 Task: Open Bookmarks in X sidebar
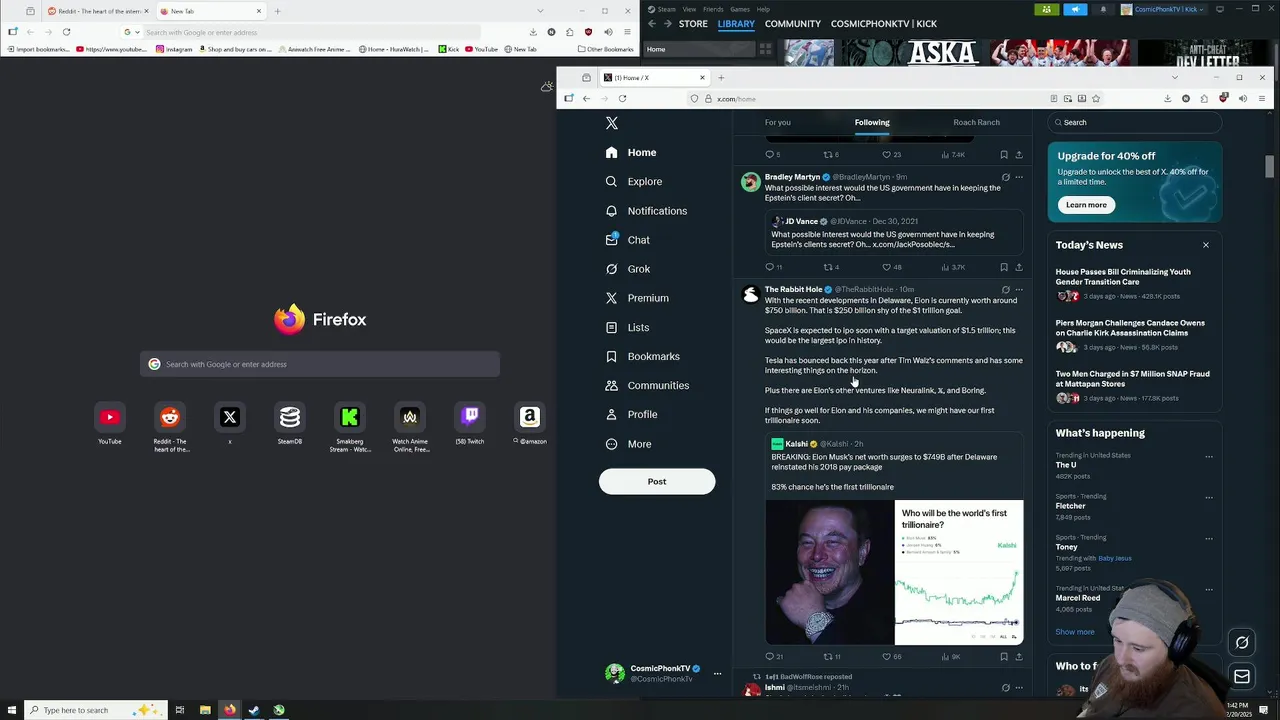[642, 356]
